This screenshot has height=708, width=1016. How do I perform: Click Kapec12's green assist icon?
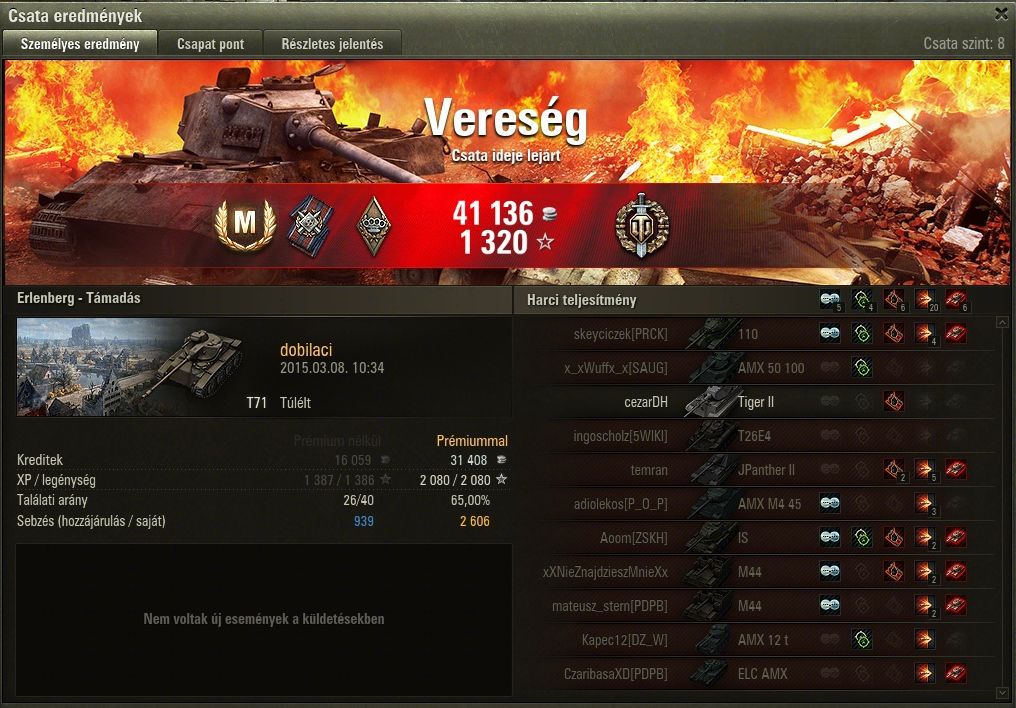(862, 639)
